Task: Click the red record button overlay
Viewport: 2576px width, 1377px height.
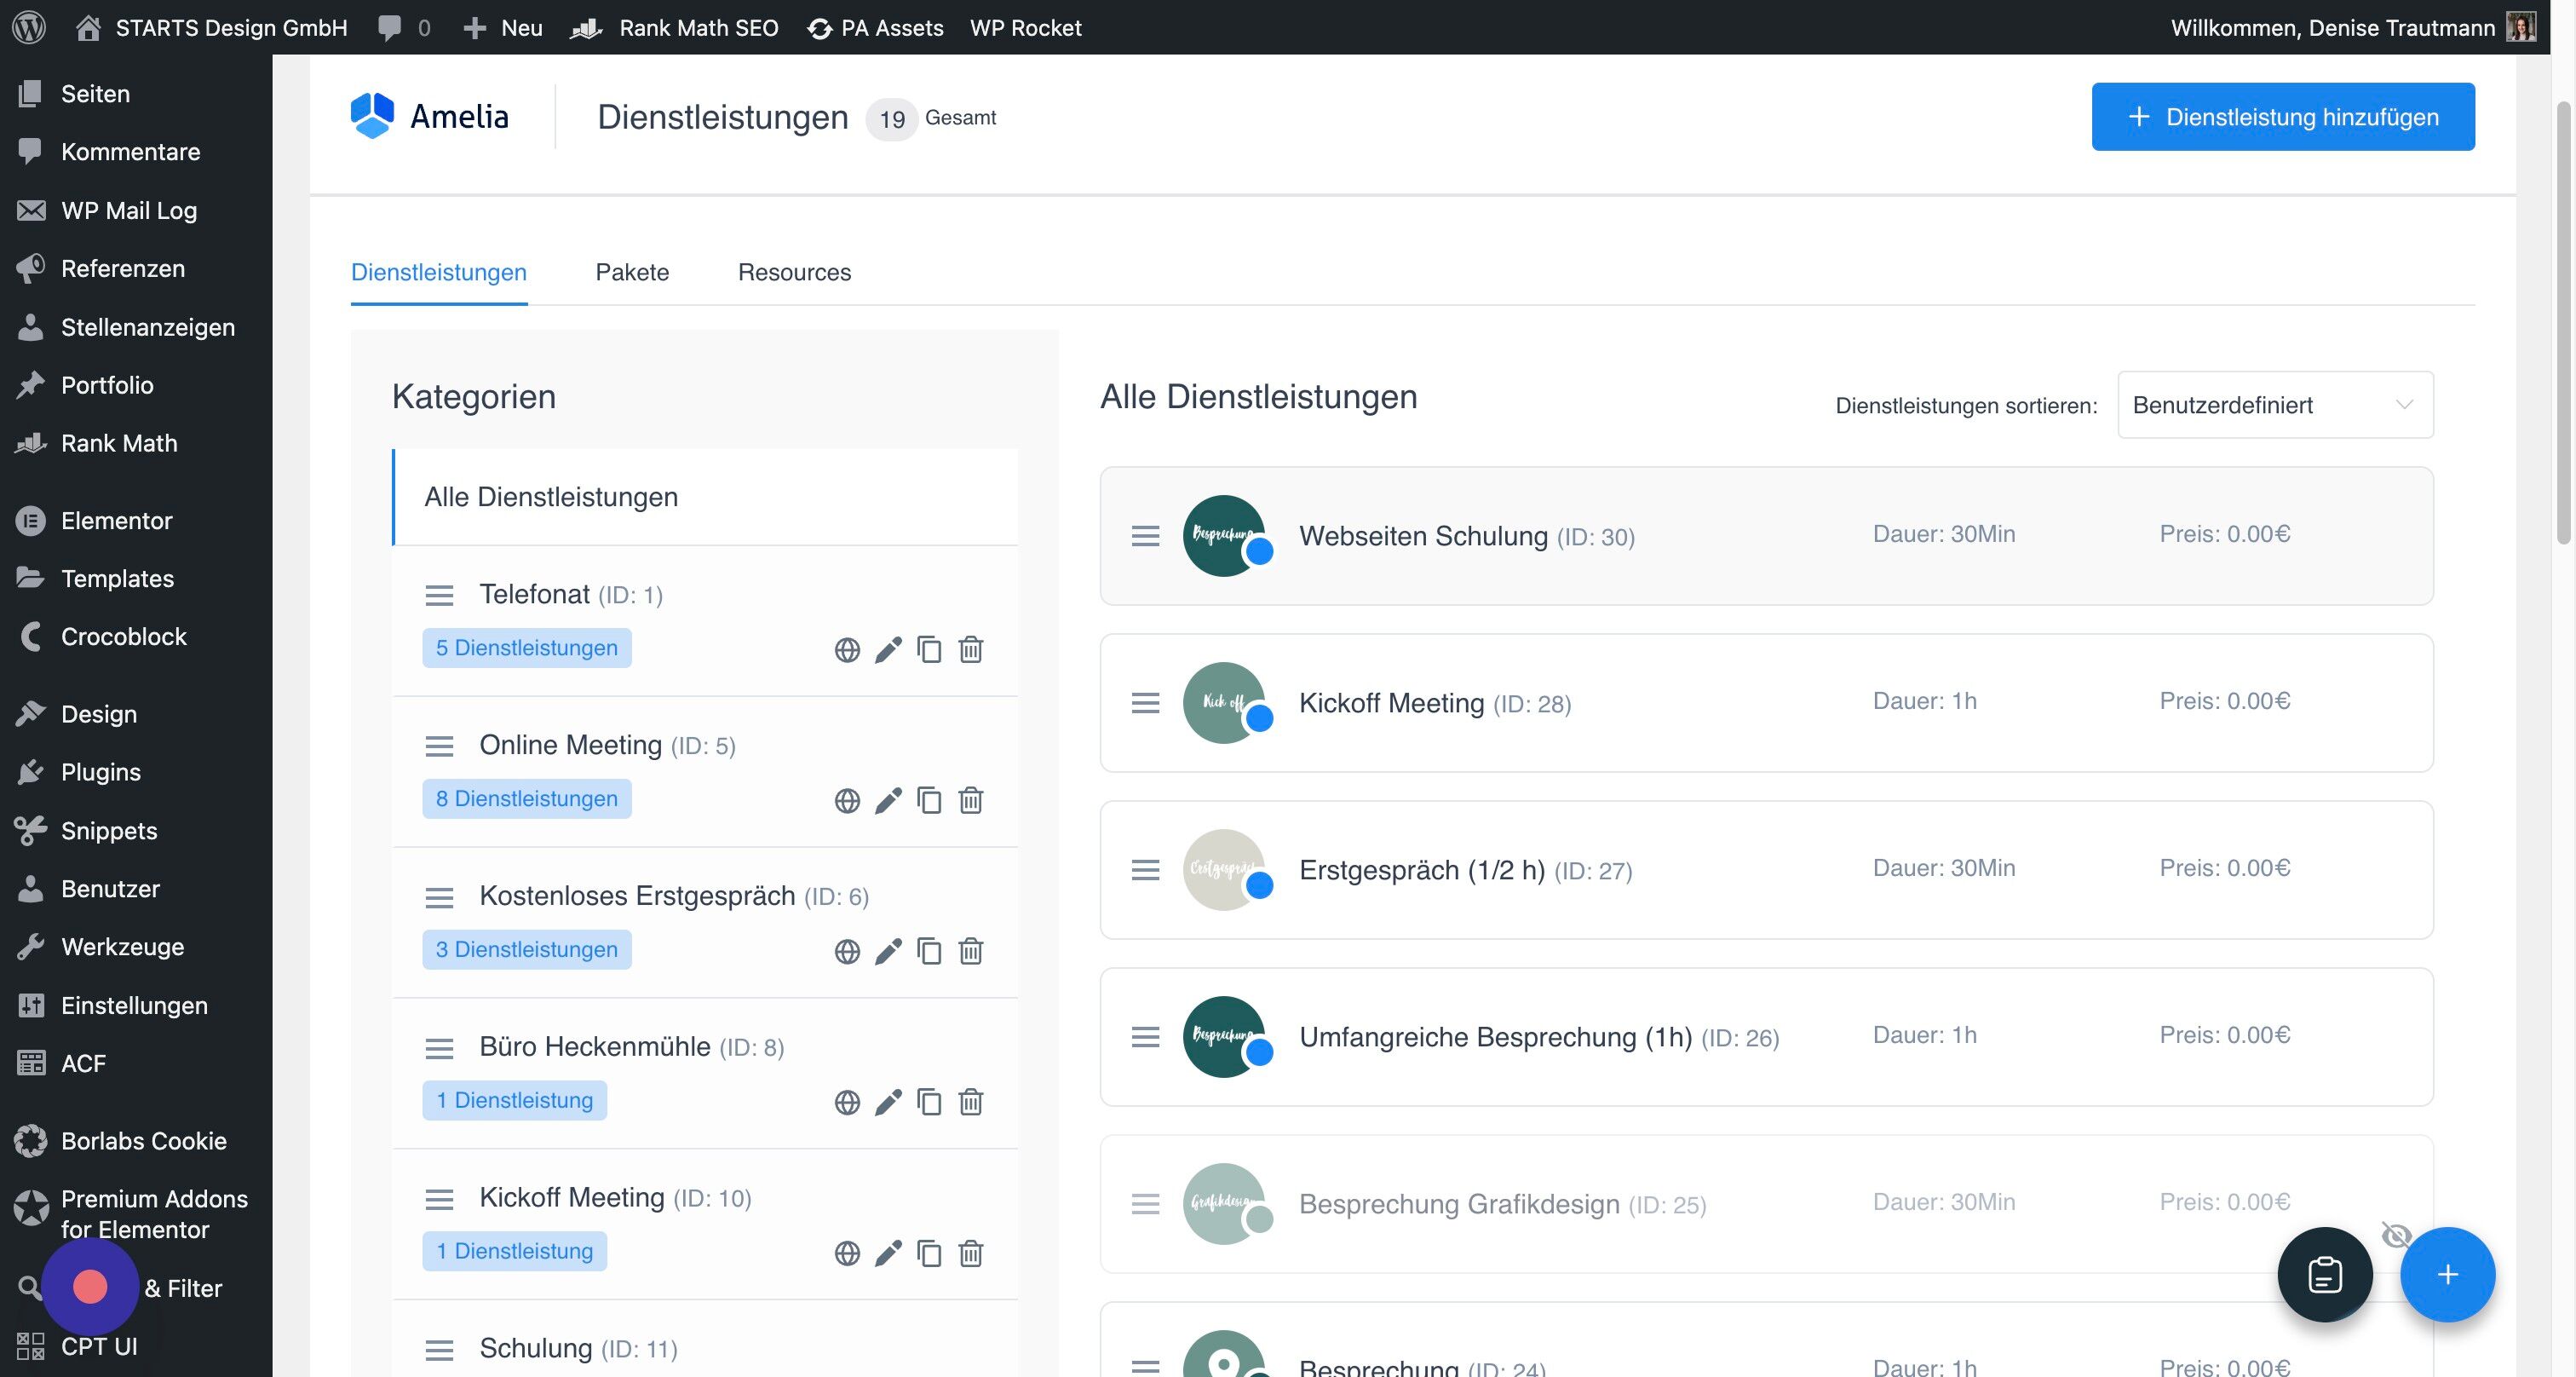Action: pos(90,1287)
